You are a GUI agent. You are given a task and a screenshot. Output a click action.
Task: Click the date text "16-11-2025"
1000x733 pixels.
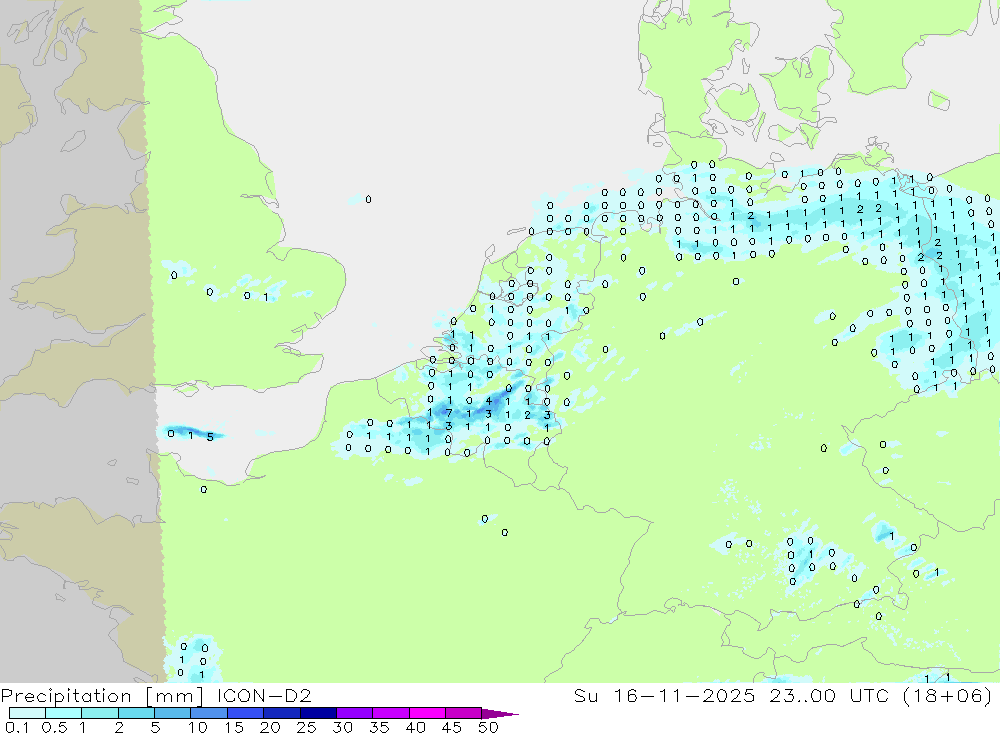click(684, 695)
